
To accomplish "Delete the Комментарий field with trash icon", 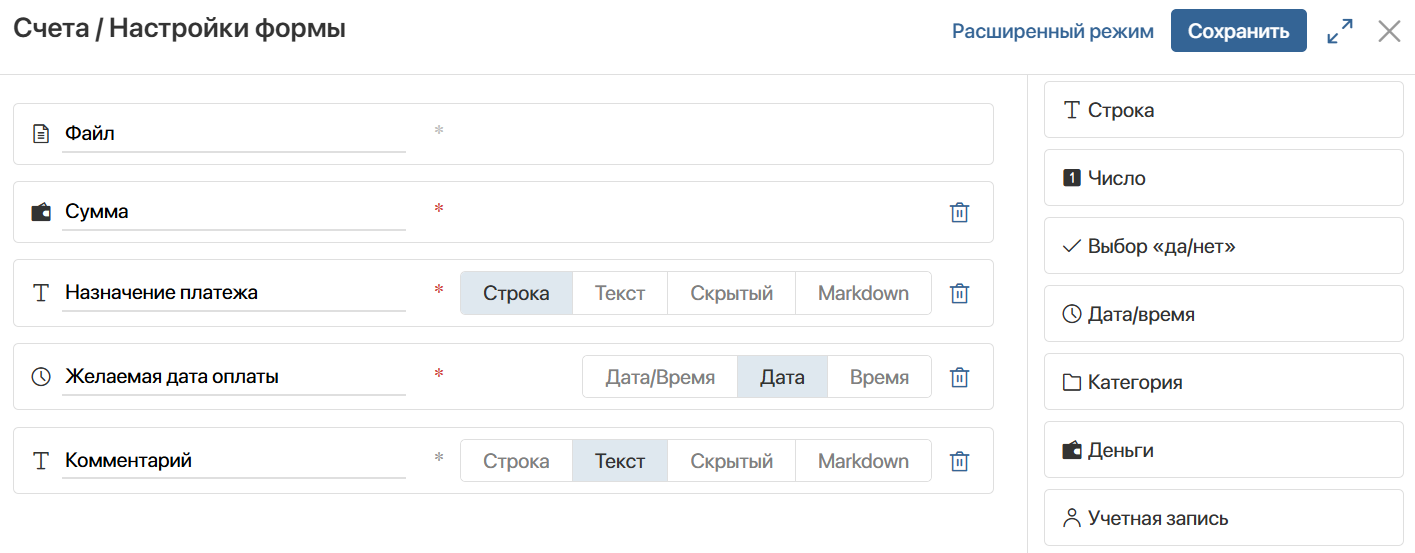I will [x=959, y=461].
